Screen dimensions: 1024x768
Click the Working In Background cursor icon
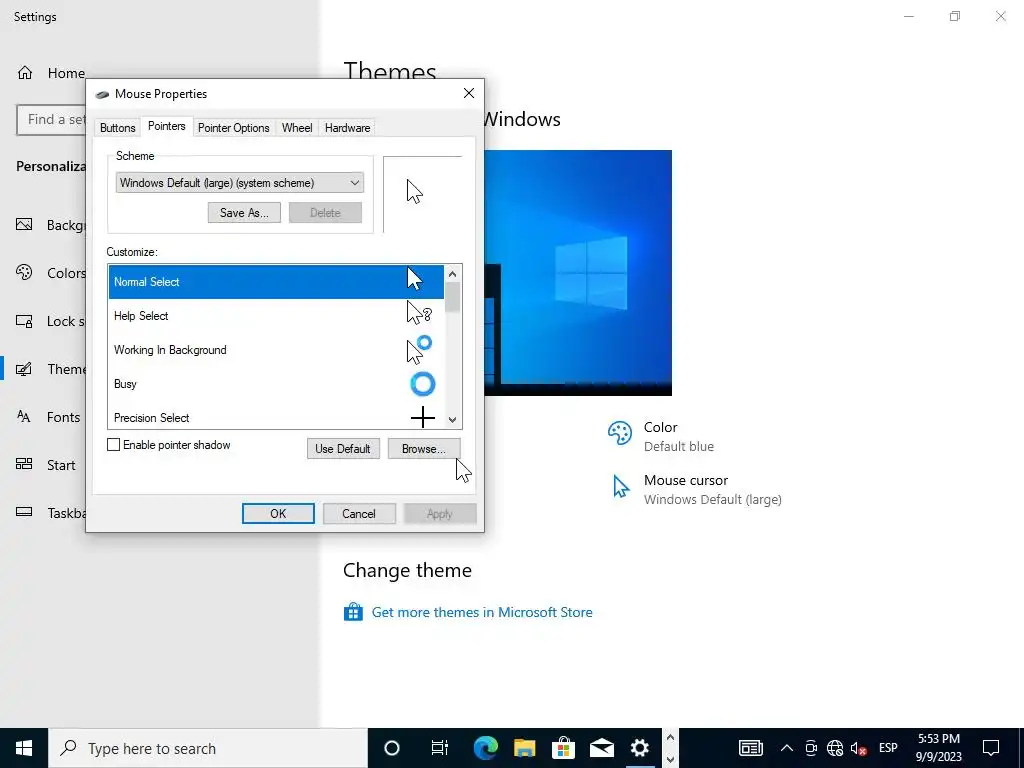[x=419, y=349]
